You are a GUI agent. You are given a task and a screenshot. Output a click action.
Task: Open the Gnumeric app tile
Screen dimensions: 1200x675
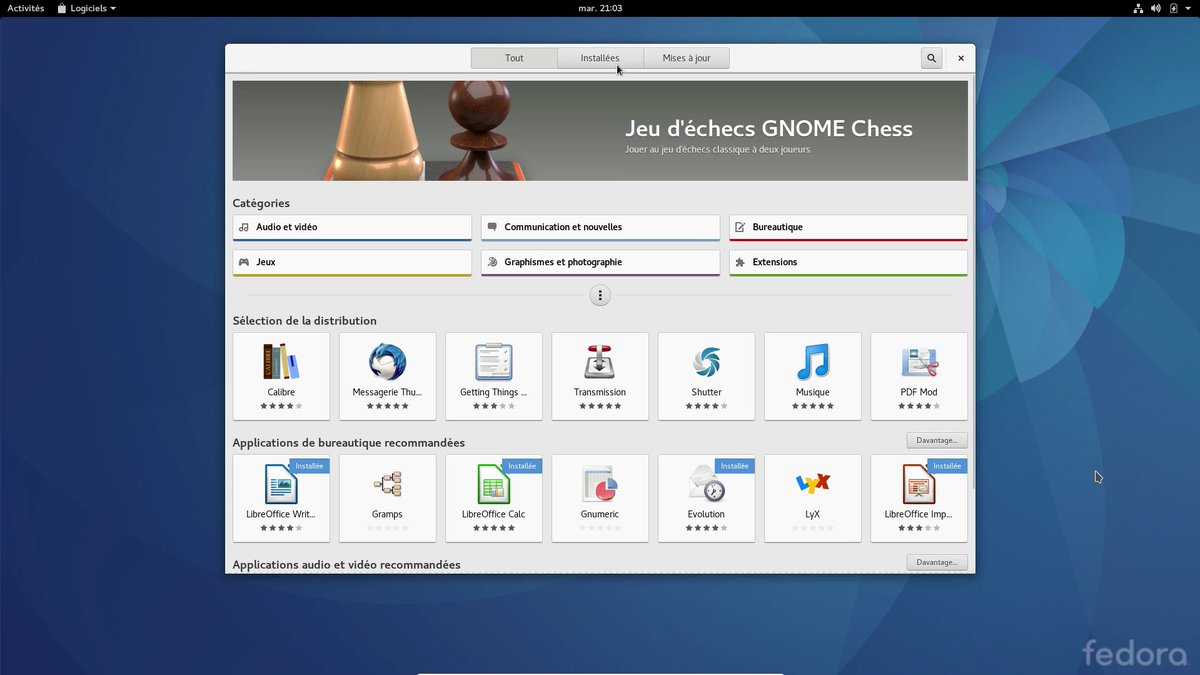point(600,498)
